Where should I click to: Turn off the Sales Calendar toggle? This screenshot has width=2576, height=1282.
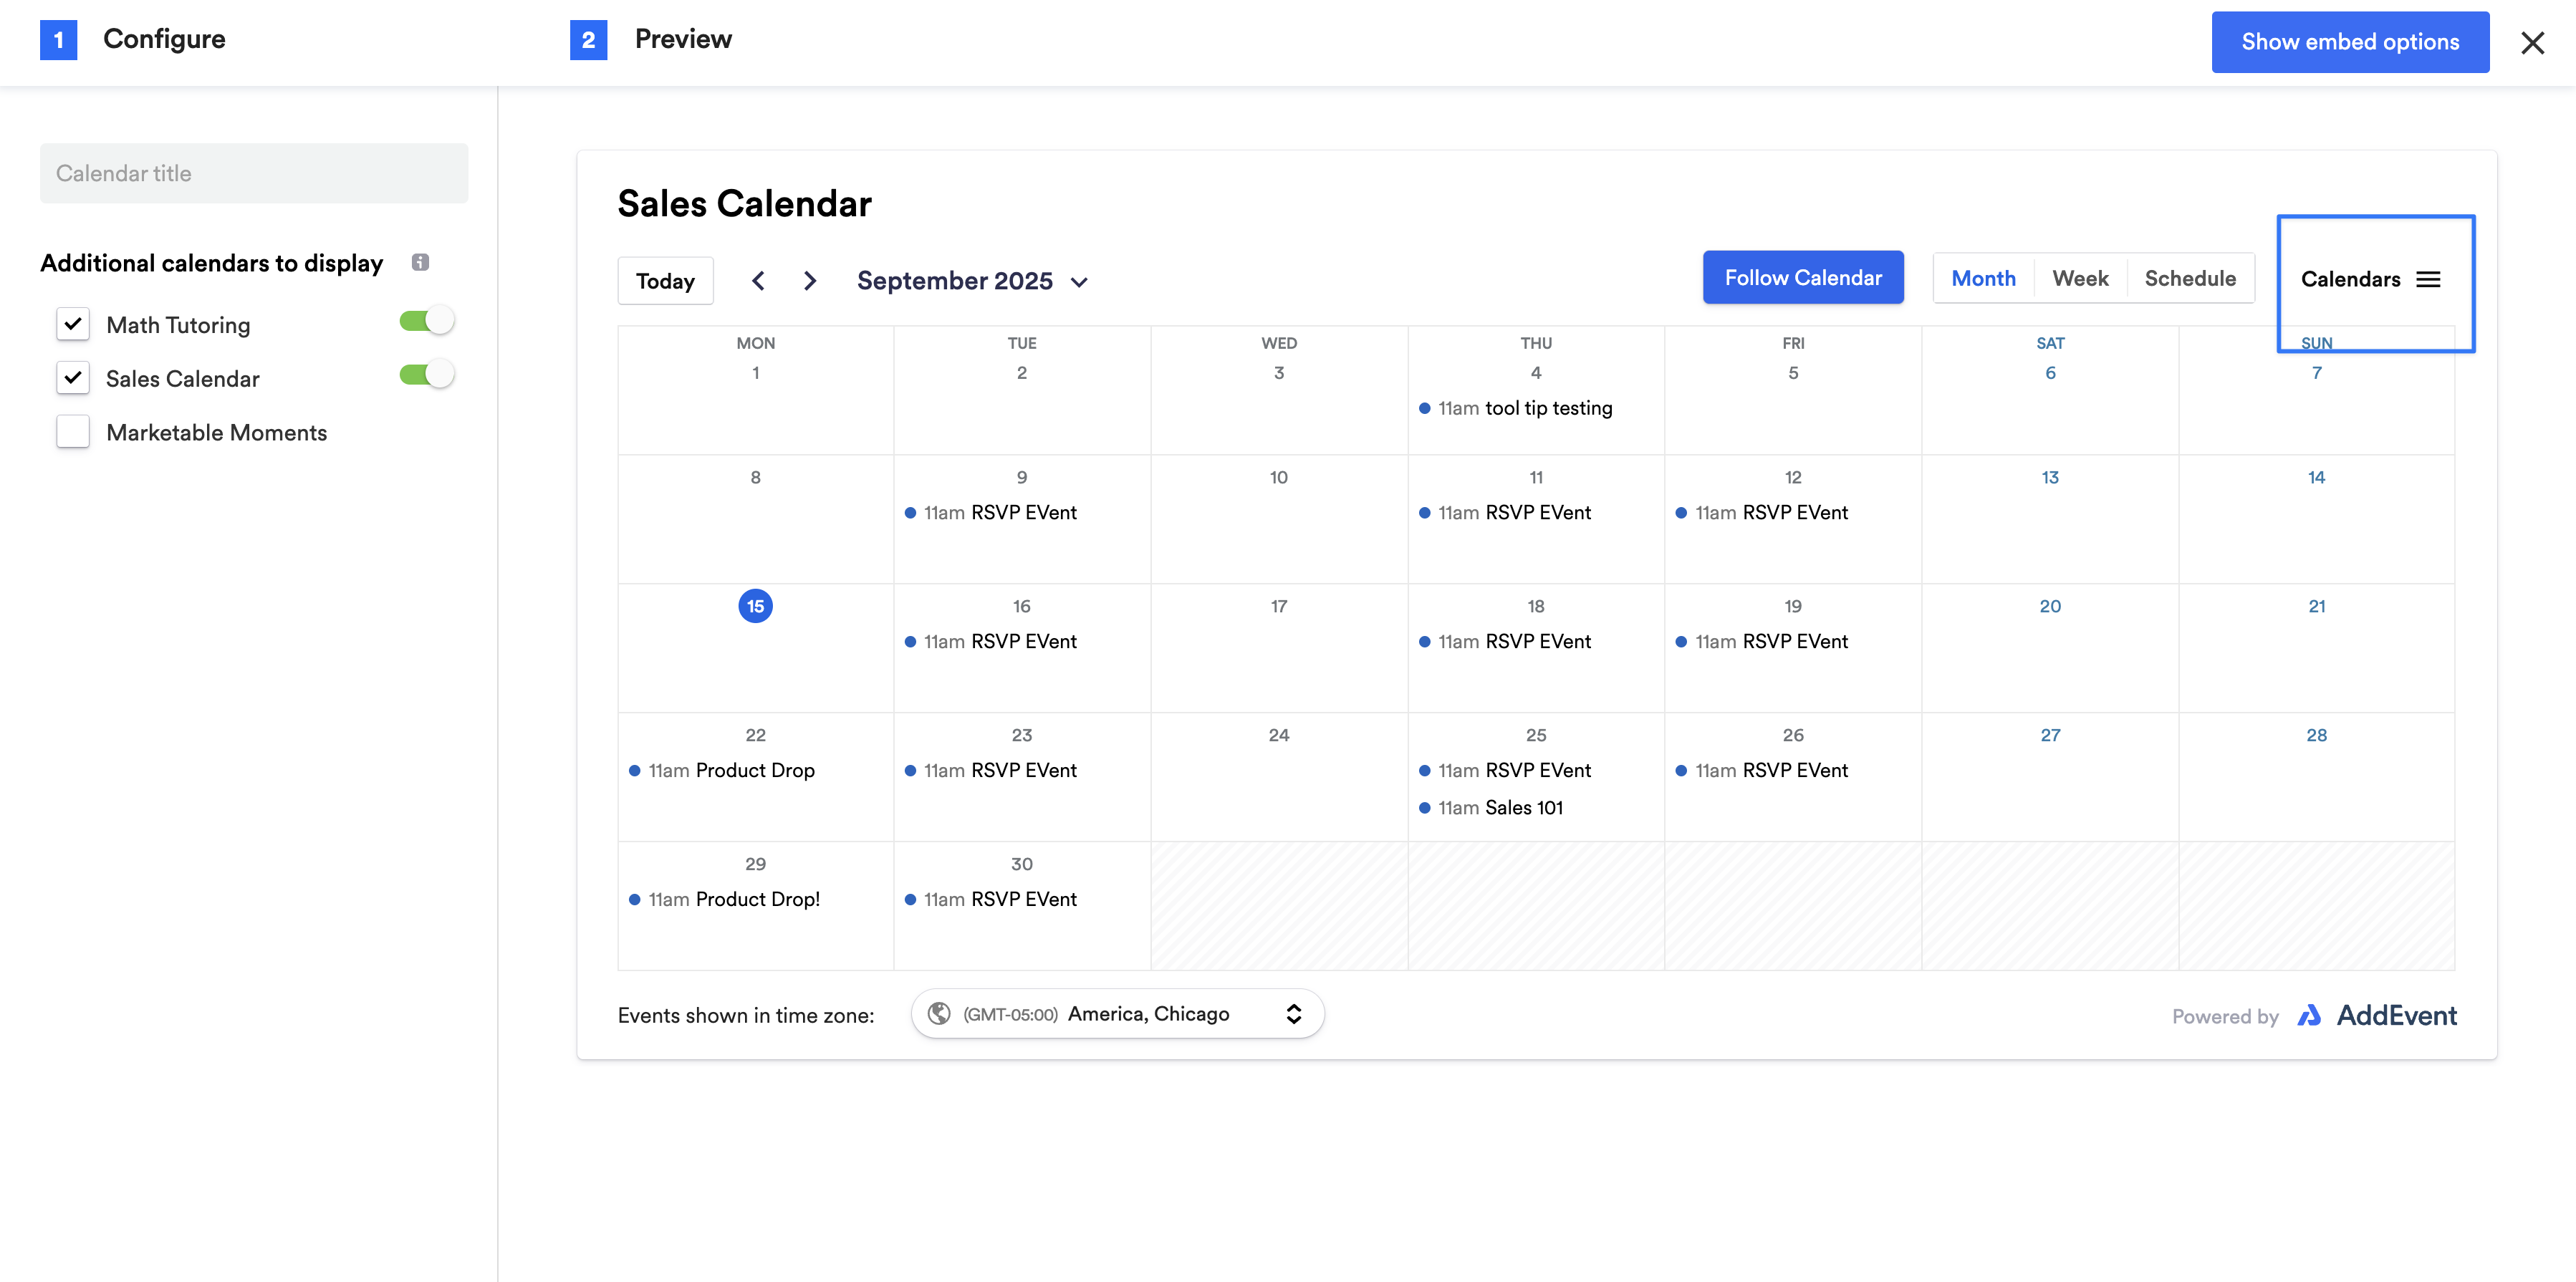[x=427, y=375]
